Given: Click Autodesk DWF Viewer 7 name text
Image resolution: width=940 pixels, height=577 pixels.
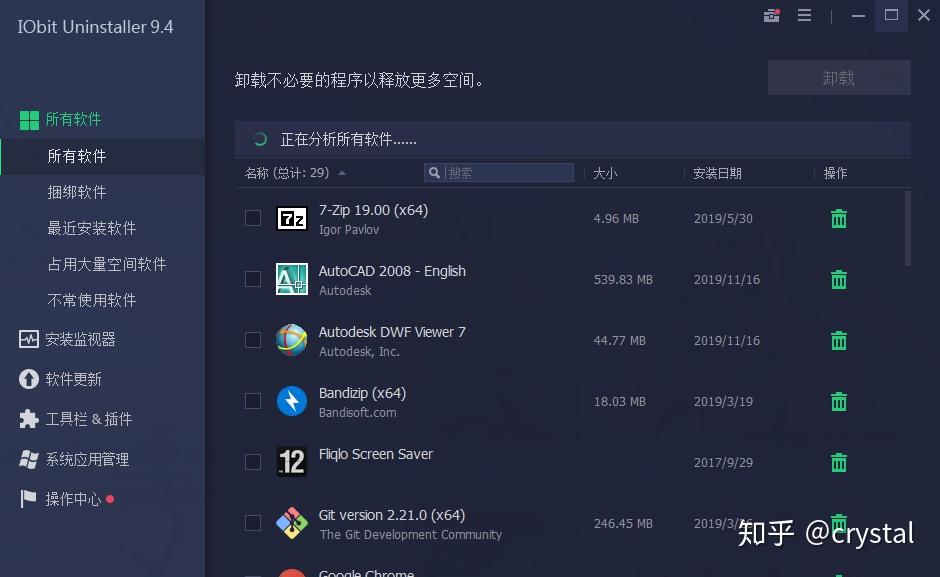Looking at the screenshot, I should click(x=392, y=332).
